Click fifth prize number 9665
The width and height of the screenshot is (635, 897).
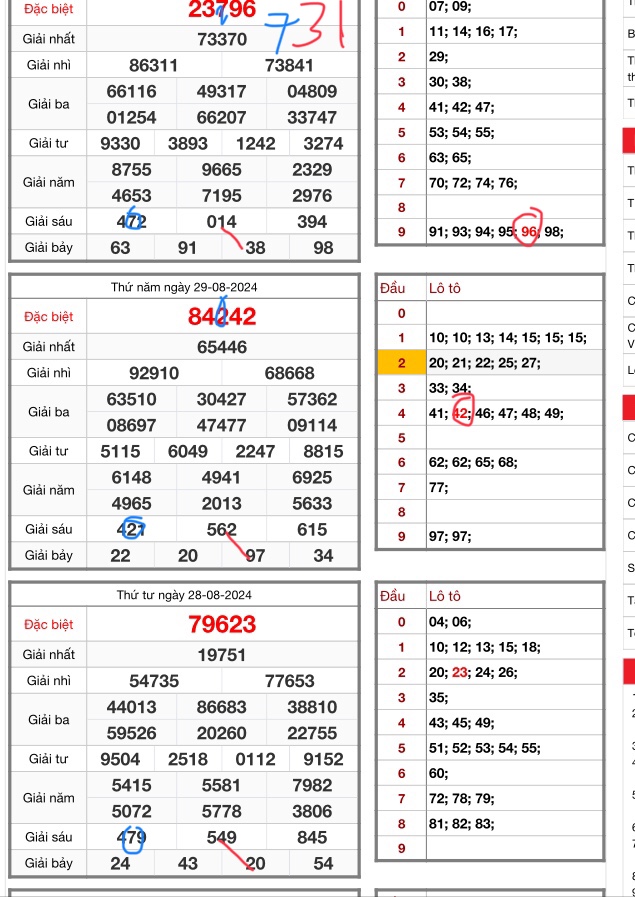221,170
